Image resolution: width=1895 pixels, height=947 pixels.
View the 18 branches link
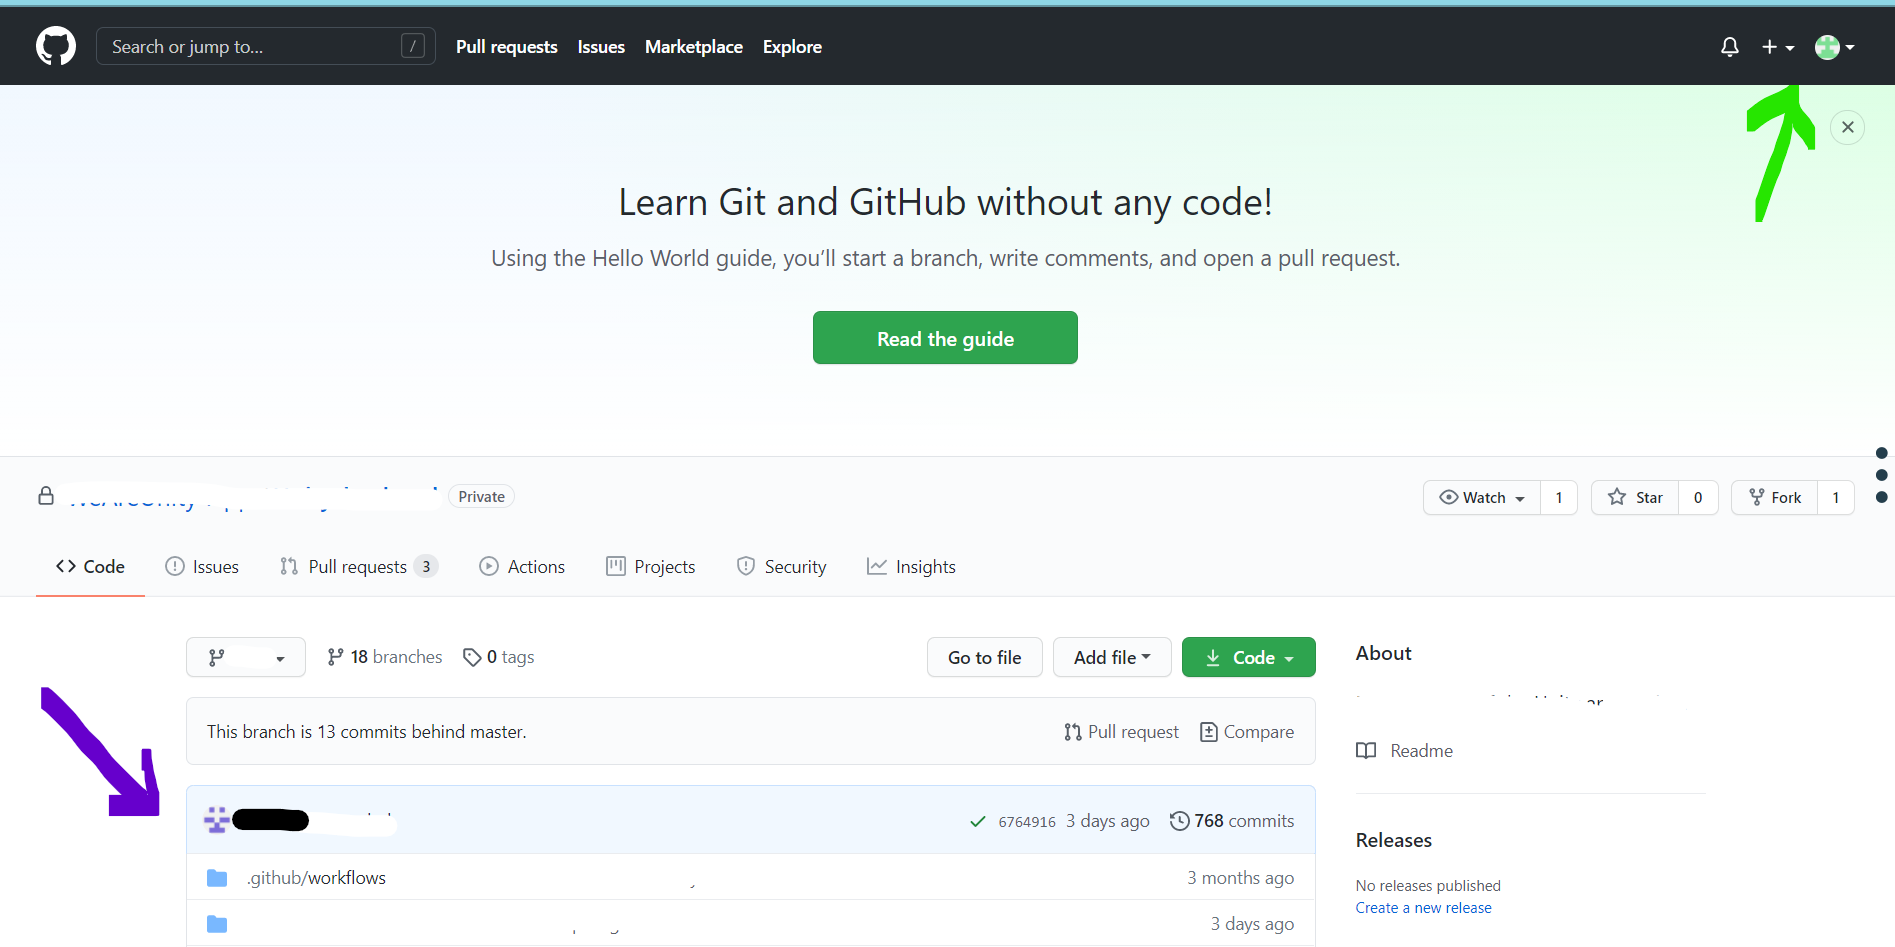click(x=385, y=657)
